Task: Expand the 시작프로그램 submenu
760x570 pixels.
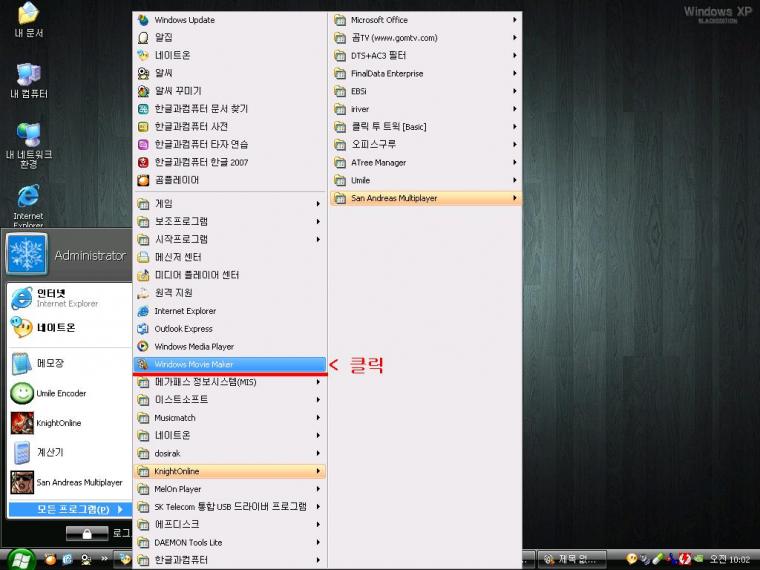Action: [x=229, y=239]
